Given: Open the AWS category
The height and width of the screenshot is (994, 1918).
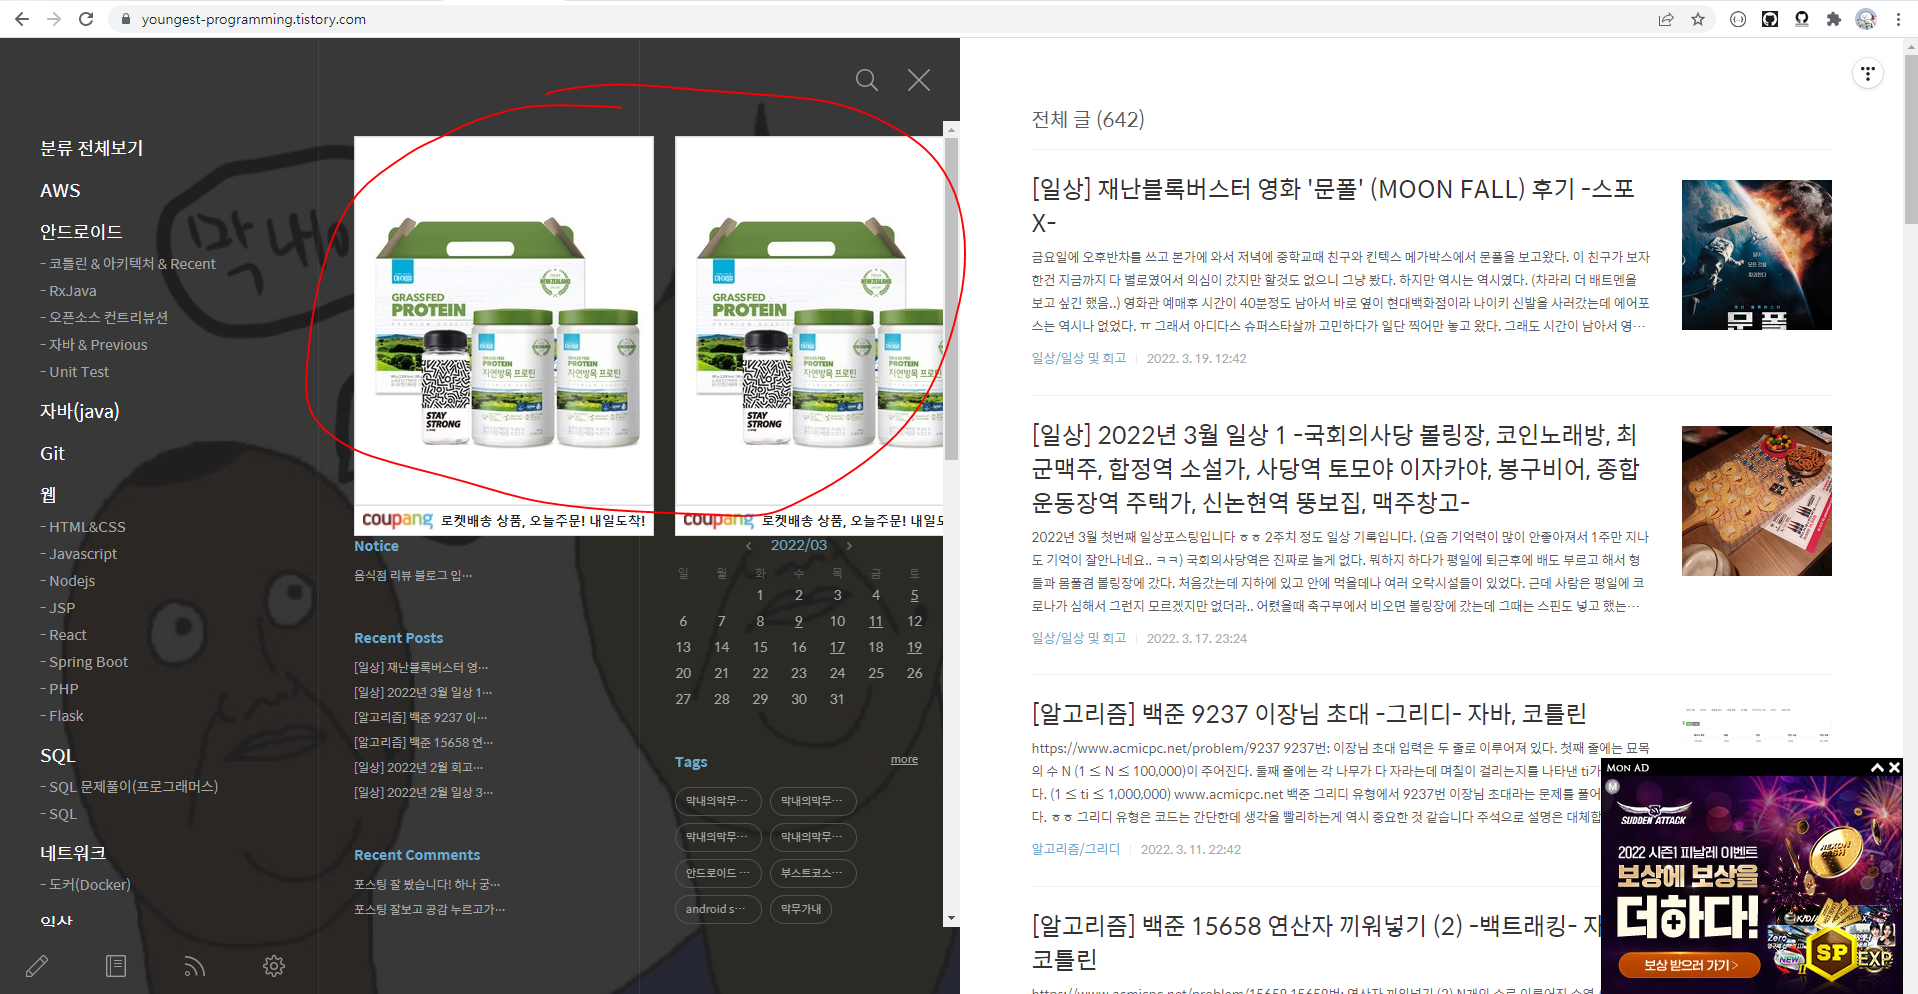Looking at the screenshot, I should [60, 191].
